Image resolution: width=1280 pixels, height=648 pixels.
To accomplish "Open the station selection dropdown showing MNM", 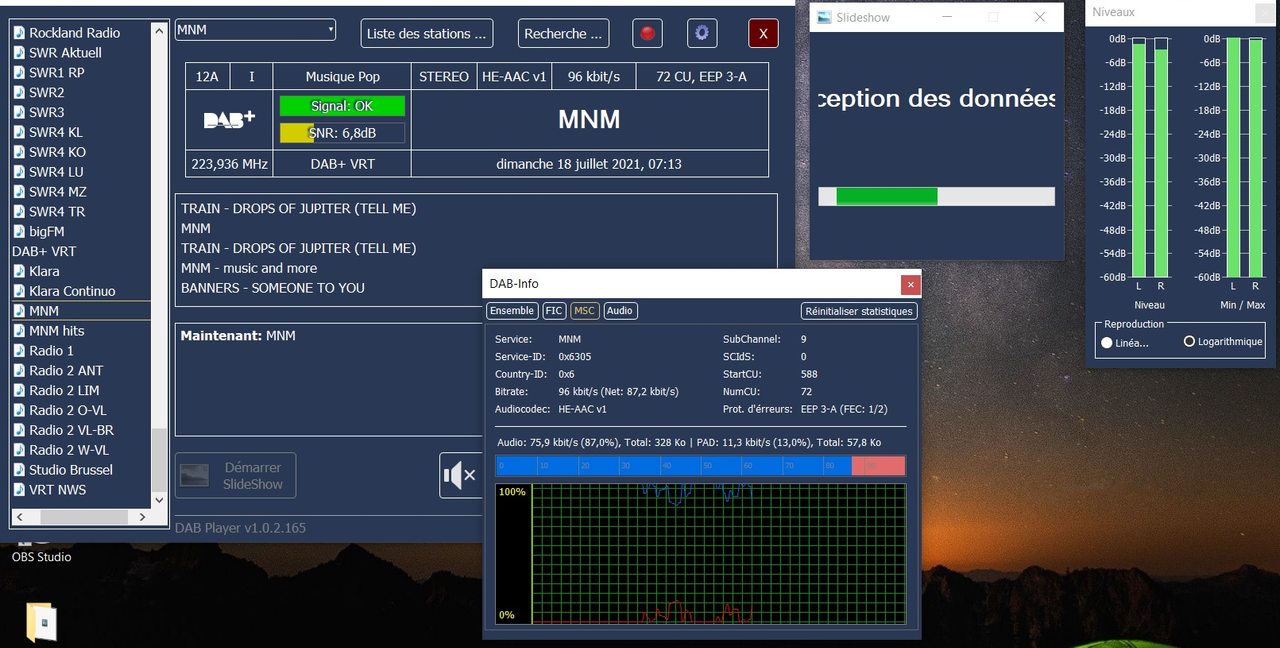I will pos(255,30).
